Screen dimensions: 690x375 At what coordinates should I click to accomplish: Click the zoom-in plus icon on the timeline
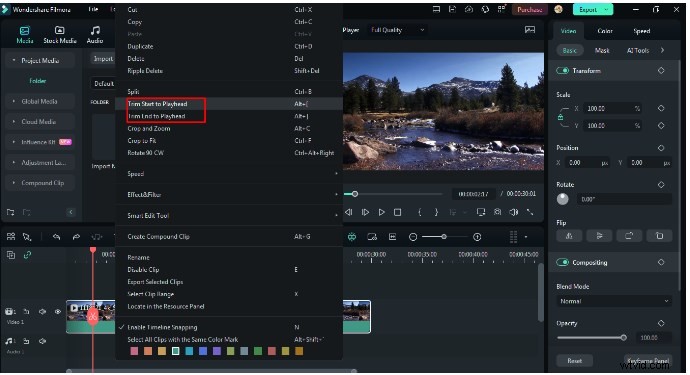pyautogui.click(x=477, y=237)
